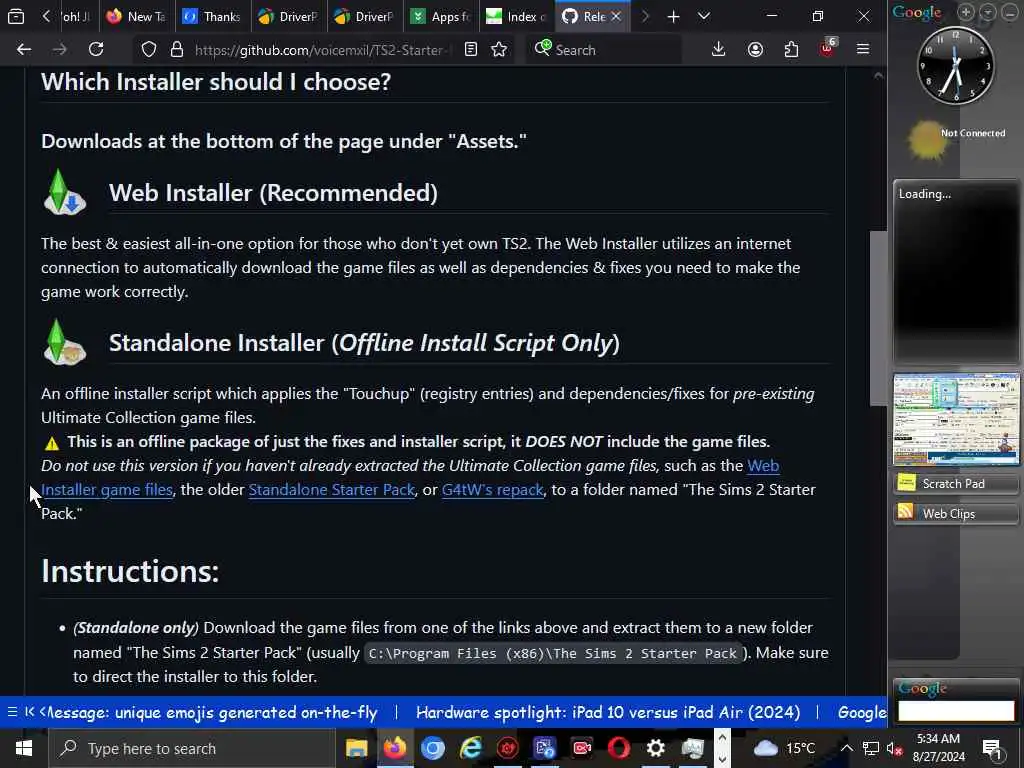Bookmark this page with the star

point(499,50)
